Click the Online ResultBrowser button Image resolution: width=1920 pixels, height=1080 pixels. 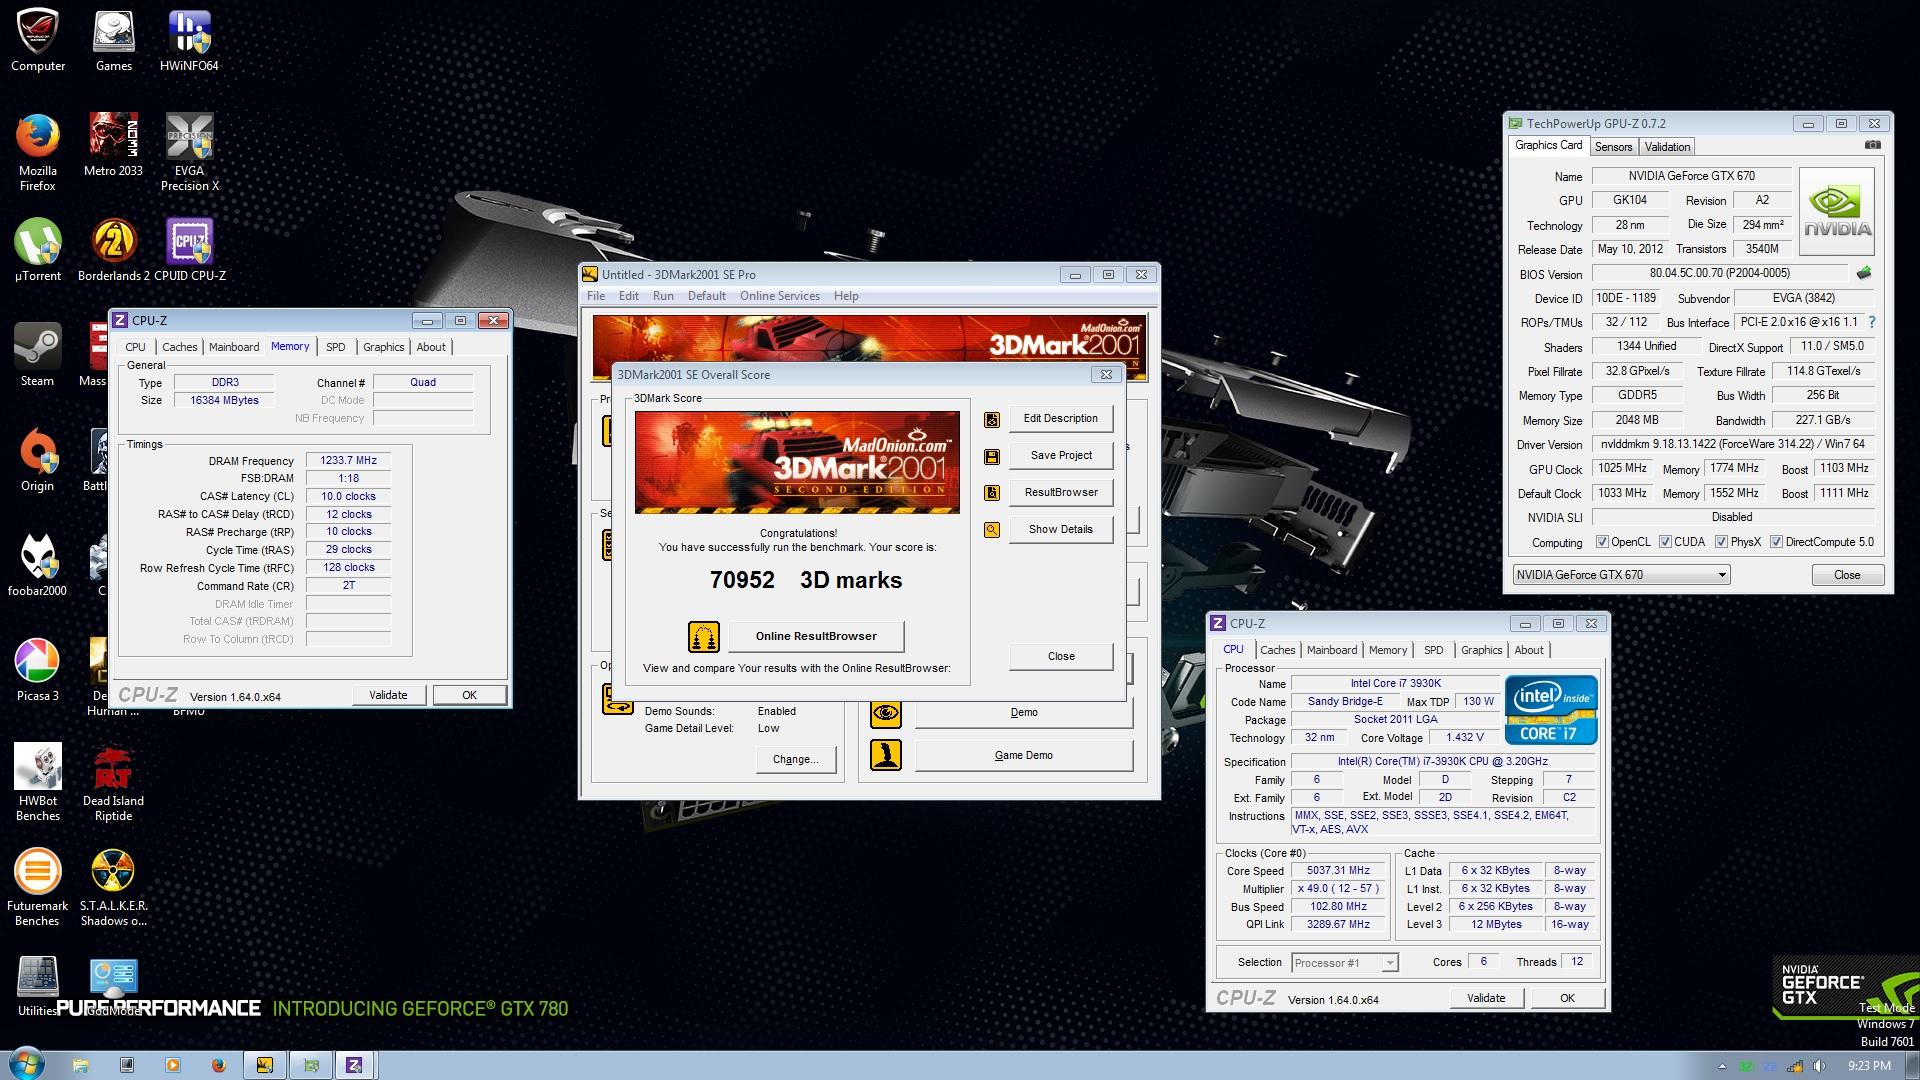coord(816,636)
